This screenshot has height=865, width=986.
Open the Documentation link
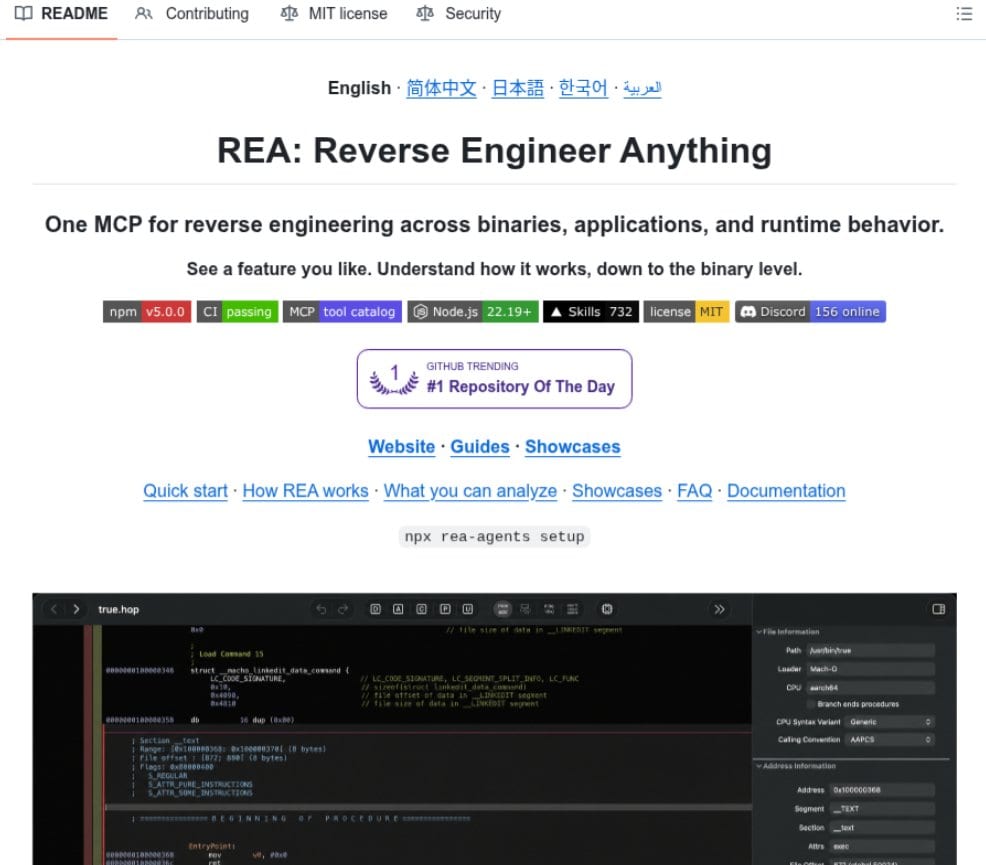tap(786, 491)
